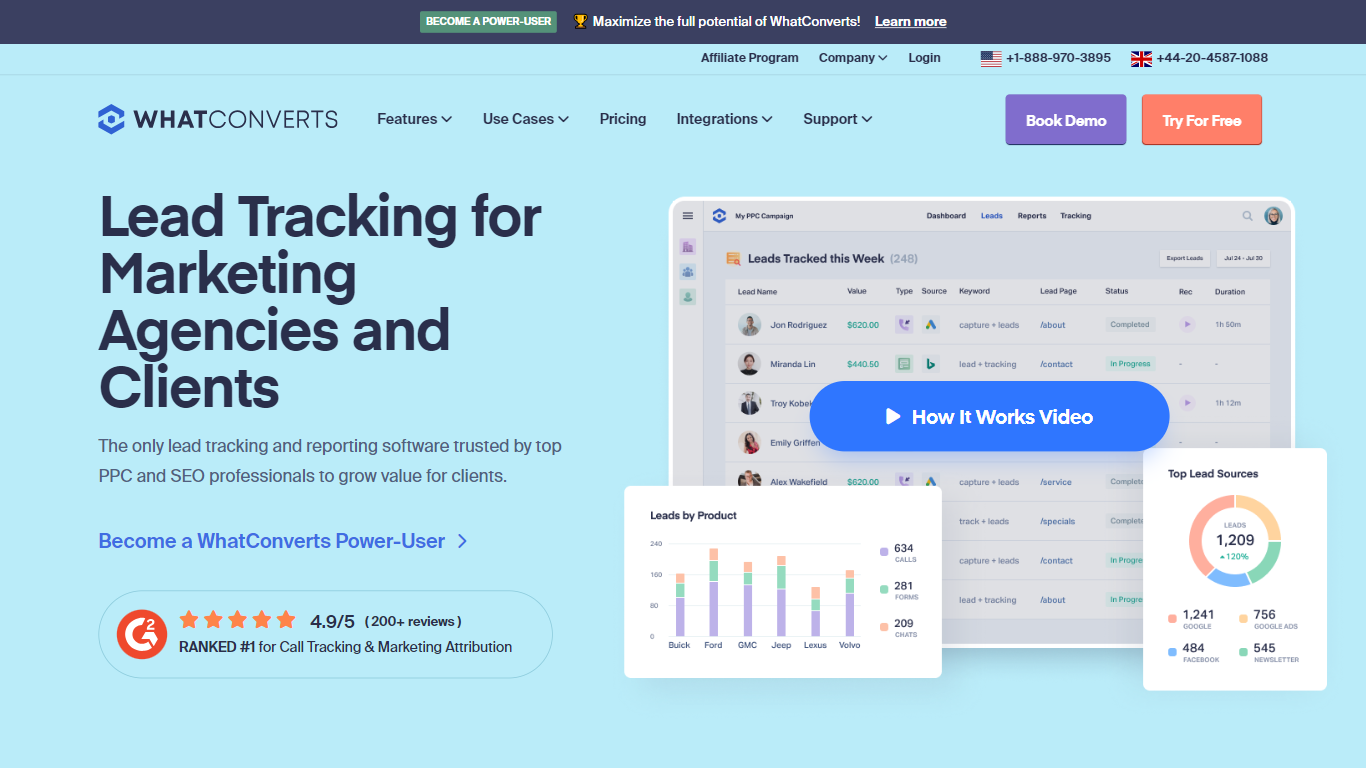This screenshot has height=768, width=1366.
Task: Click the +44-20-4587-1088 phone number
Action: pos(1212,58)
